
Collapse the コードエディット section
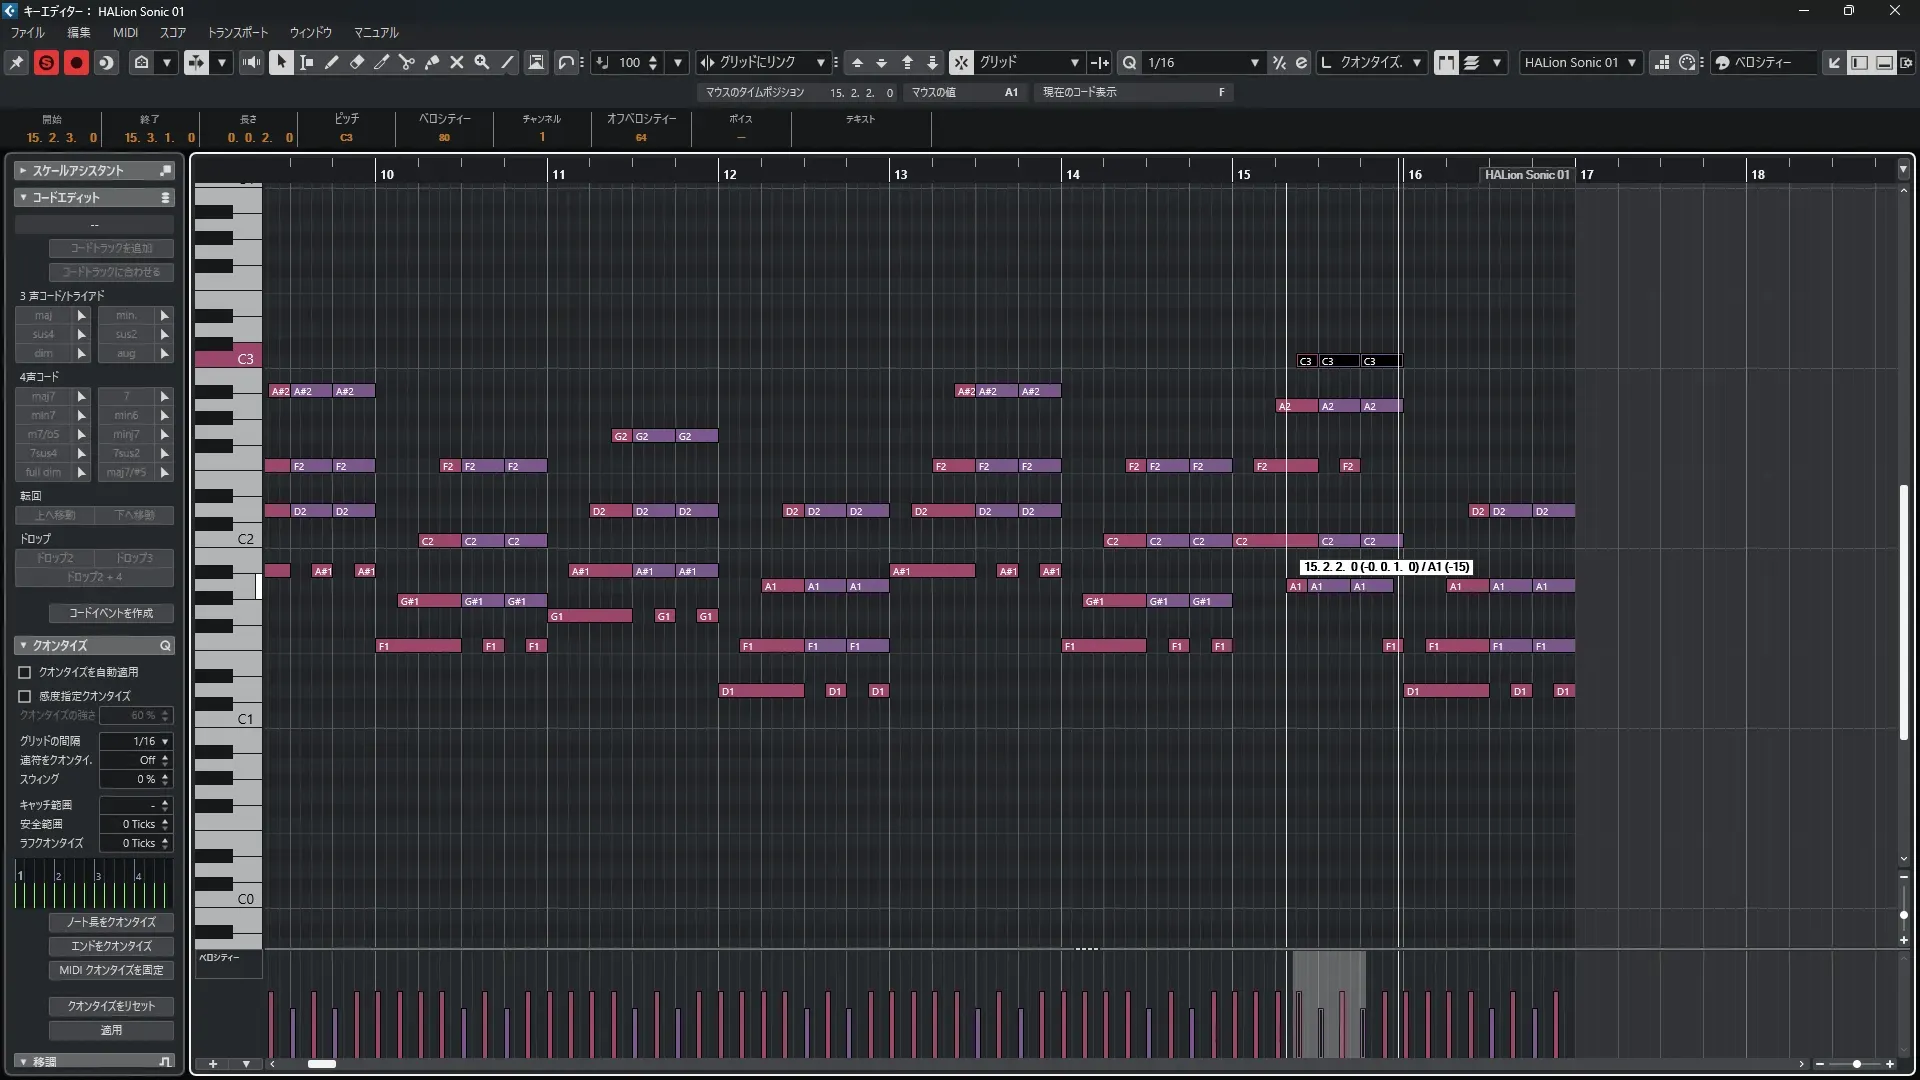click(x=23, y=197)
